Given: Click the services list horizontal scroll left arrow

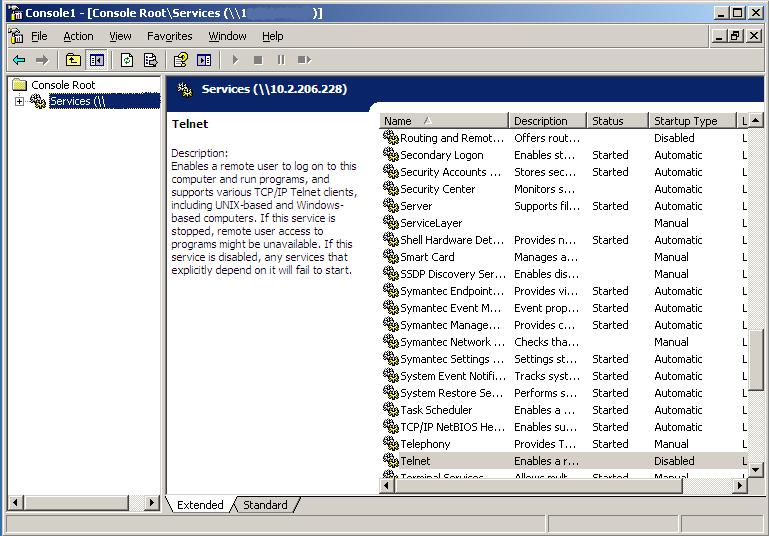Looking at the screenshot, I should (386, 485).
